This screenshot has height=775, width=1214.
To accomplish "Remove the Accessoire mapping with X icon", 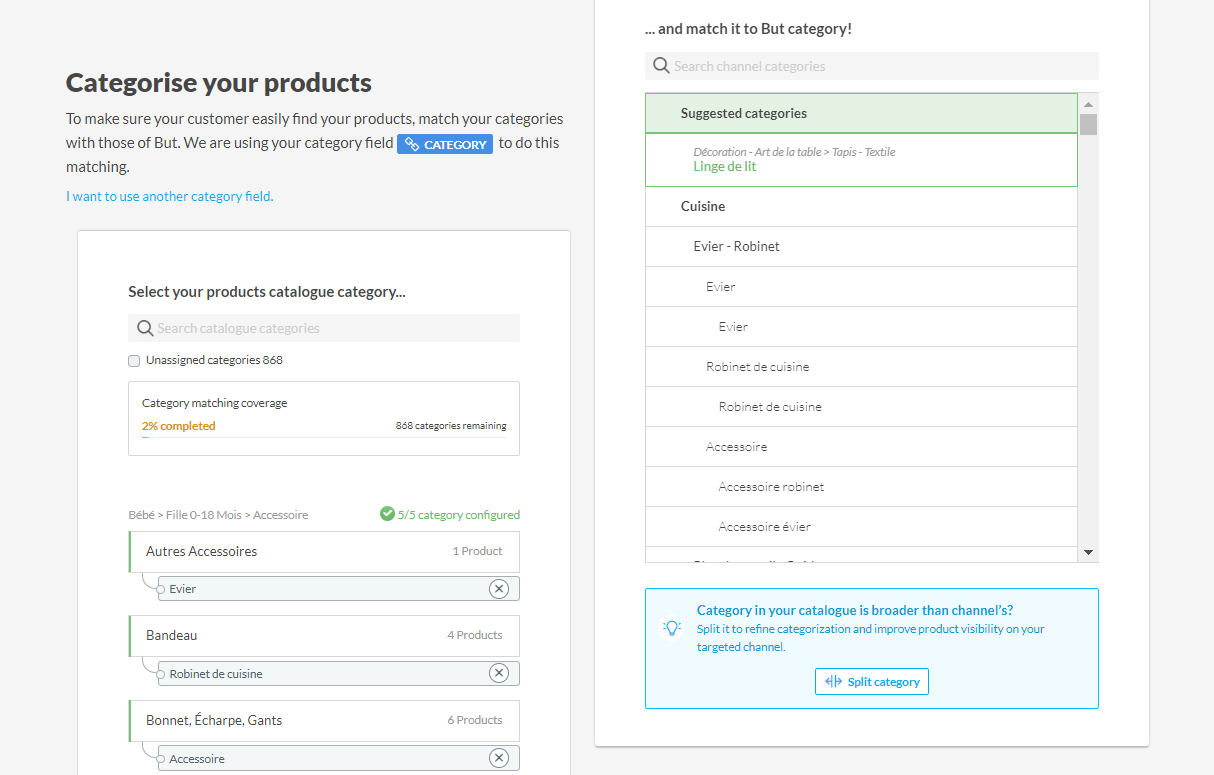I will tap(499, 759).
